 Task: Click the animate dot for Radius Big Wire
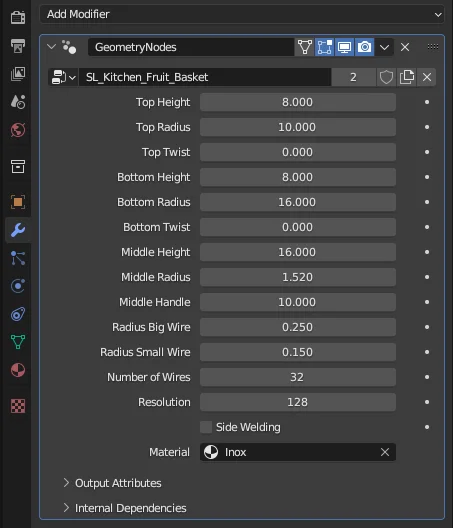point(427,327)
